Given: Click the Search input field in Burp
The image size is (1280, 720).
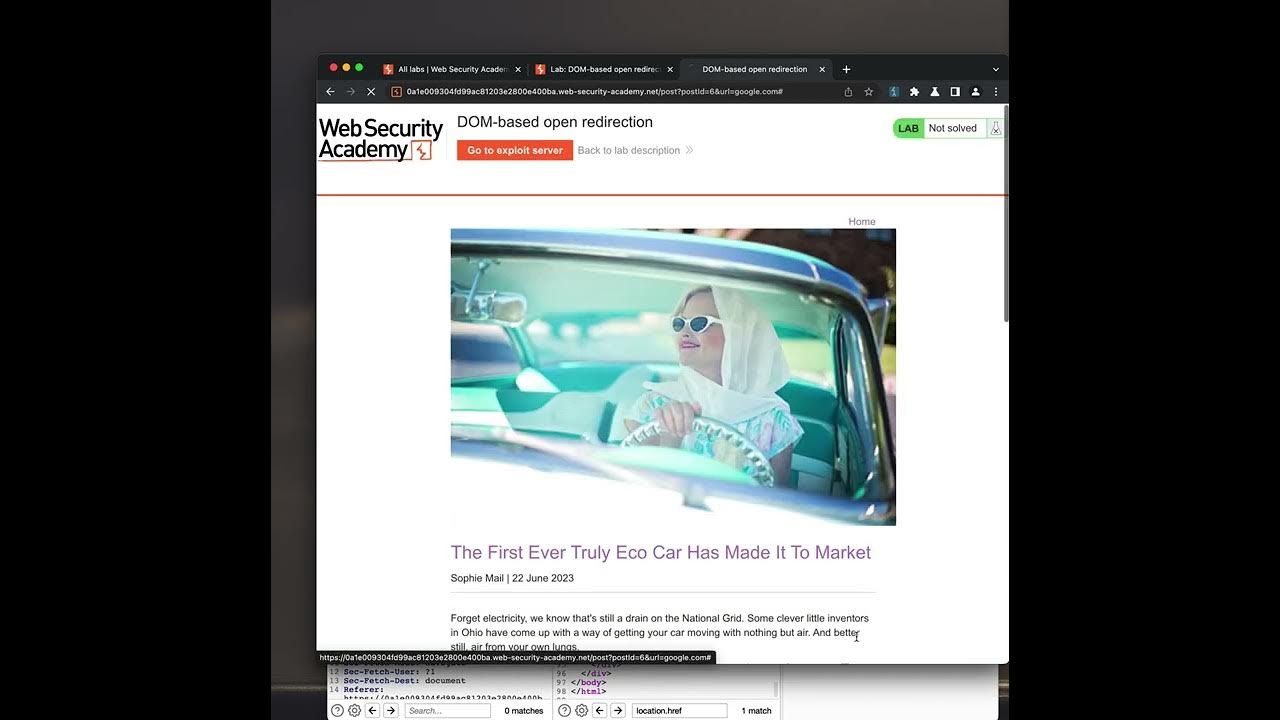Looking at the screenshot, I should (447, 710).
